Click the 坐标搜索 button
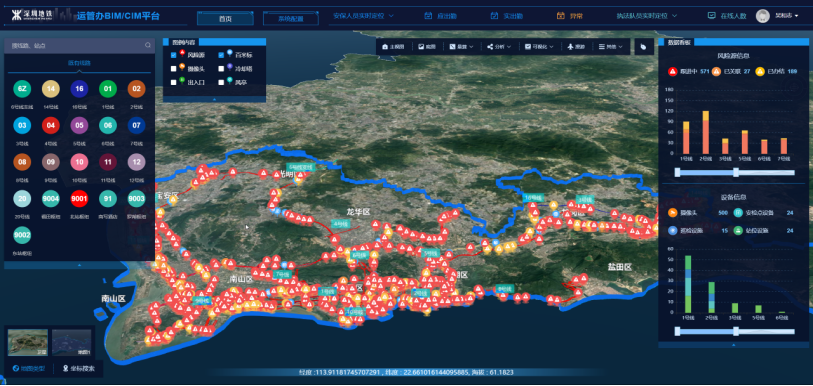Image resolution: width=813 pixels, height=386 pixels. 78,369
